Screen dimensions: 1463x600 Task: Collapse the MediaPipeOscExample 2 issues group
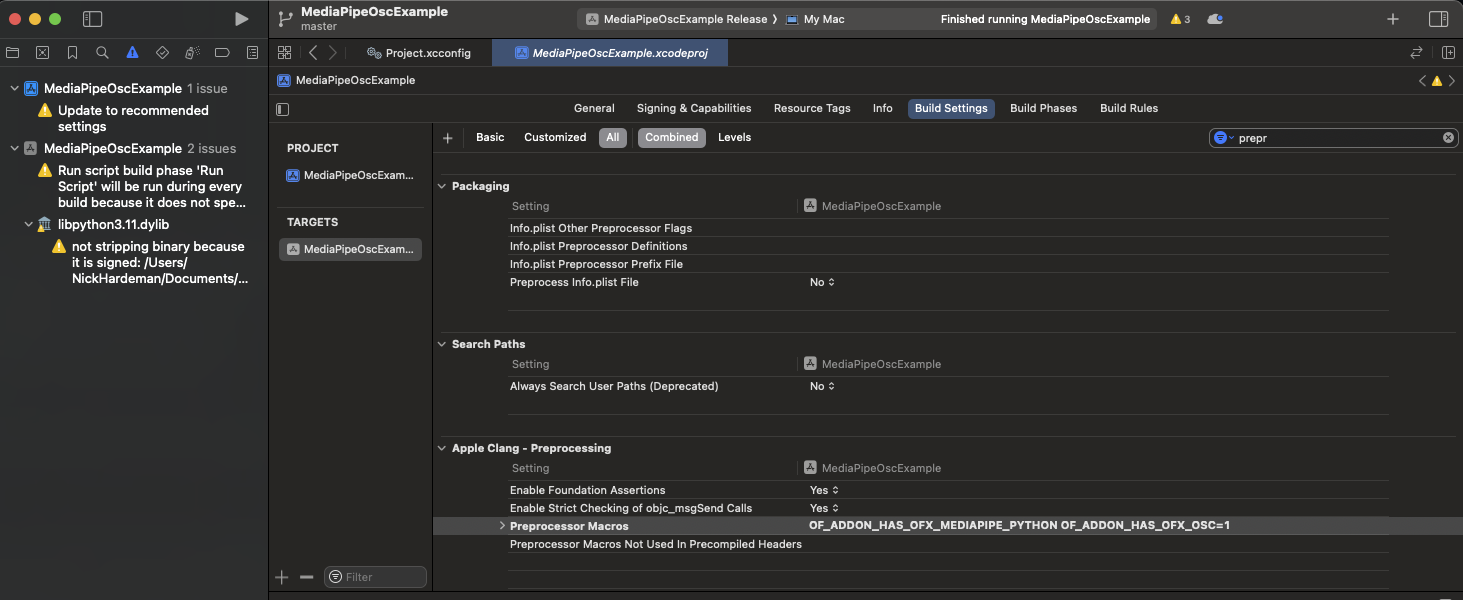[14, 149]
